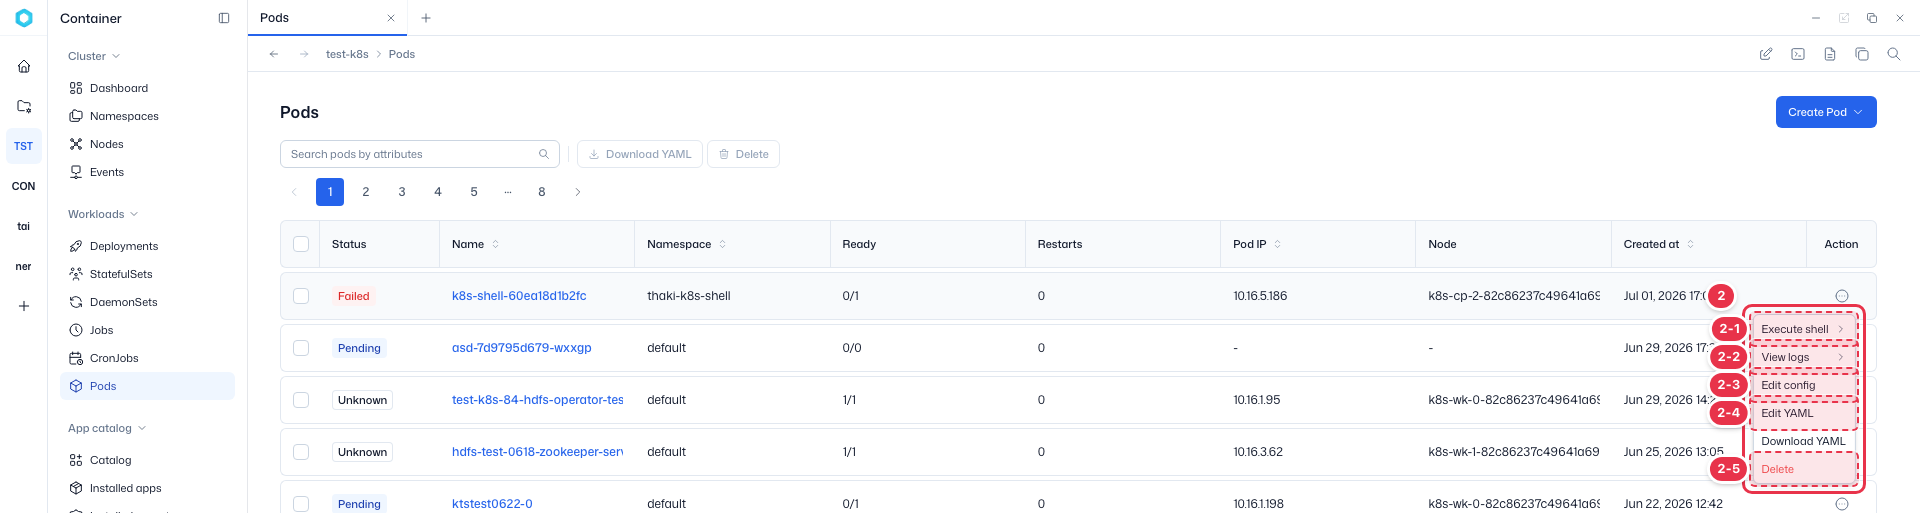Choose Edit YAML from action menu
This screenshot has height=513, width=1920.
tap(1804, 413)
